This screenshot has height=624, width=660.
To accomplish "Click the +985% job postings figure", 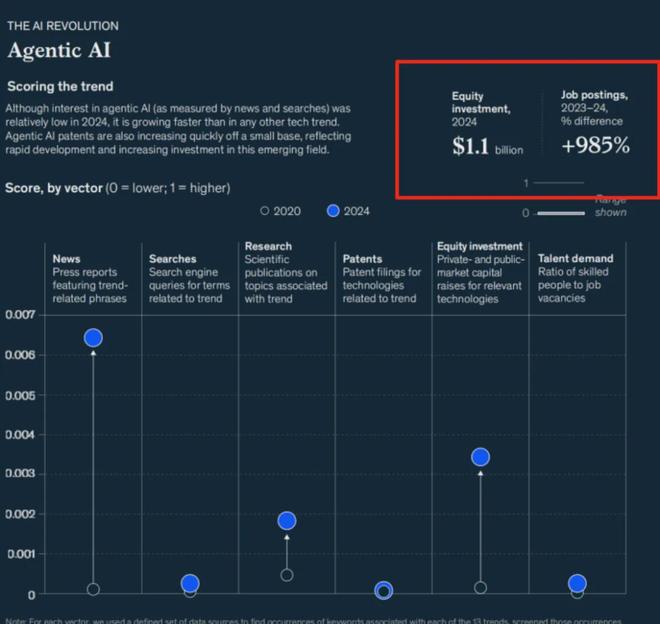I will coord(596,145).
